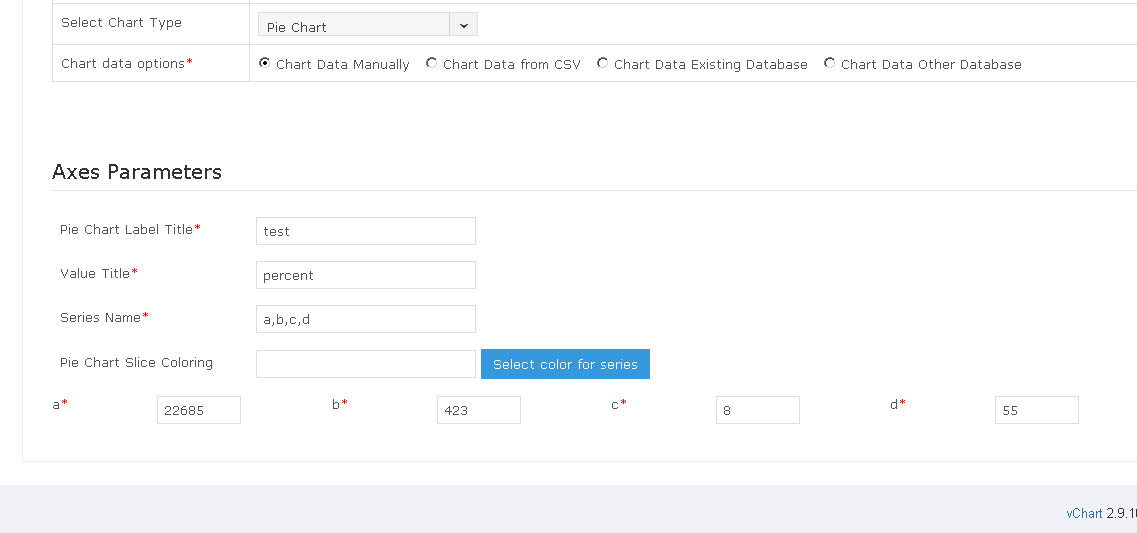Screen dimensions: 1137x533
Task: Edit the value field for series b
Action: [478, 410]
